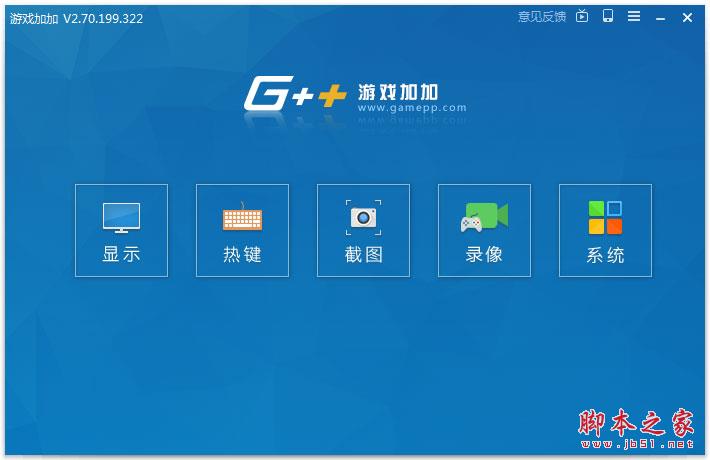Open the 截图 screenshot settings tile
The image size is (710, 460).
coord(363,230)
